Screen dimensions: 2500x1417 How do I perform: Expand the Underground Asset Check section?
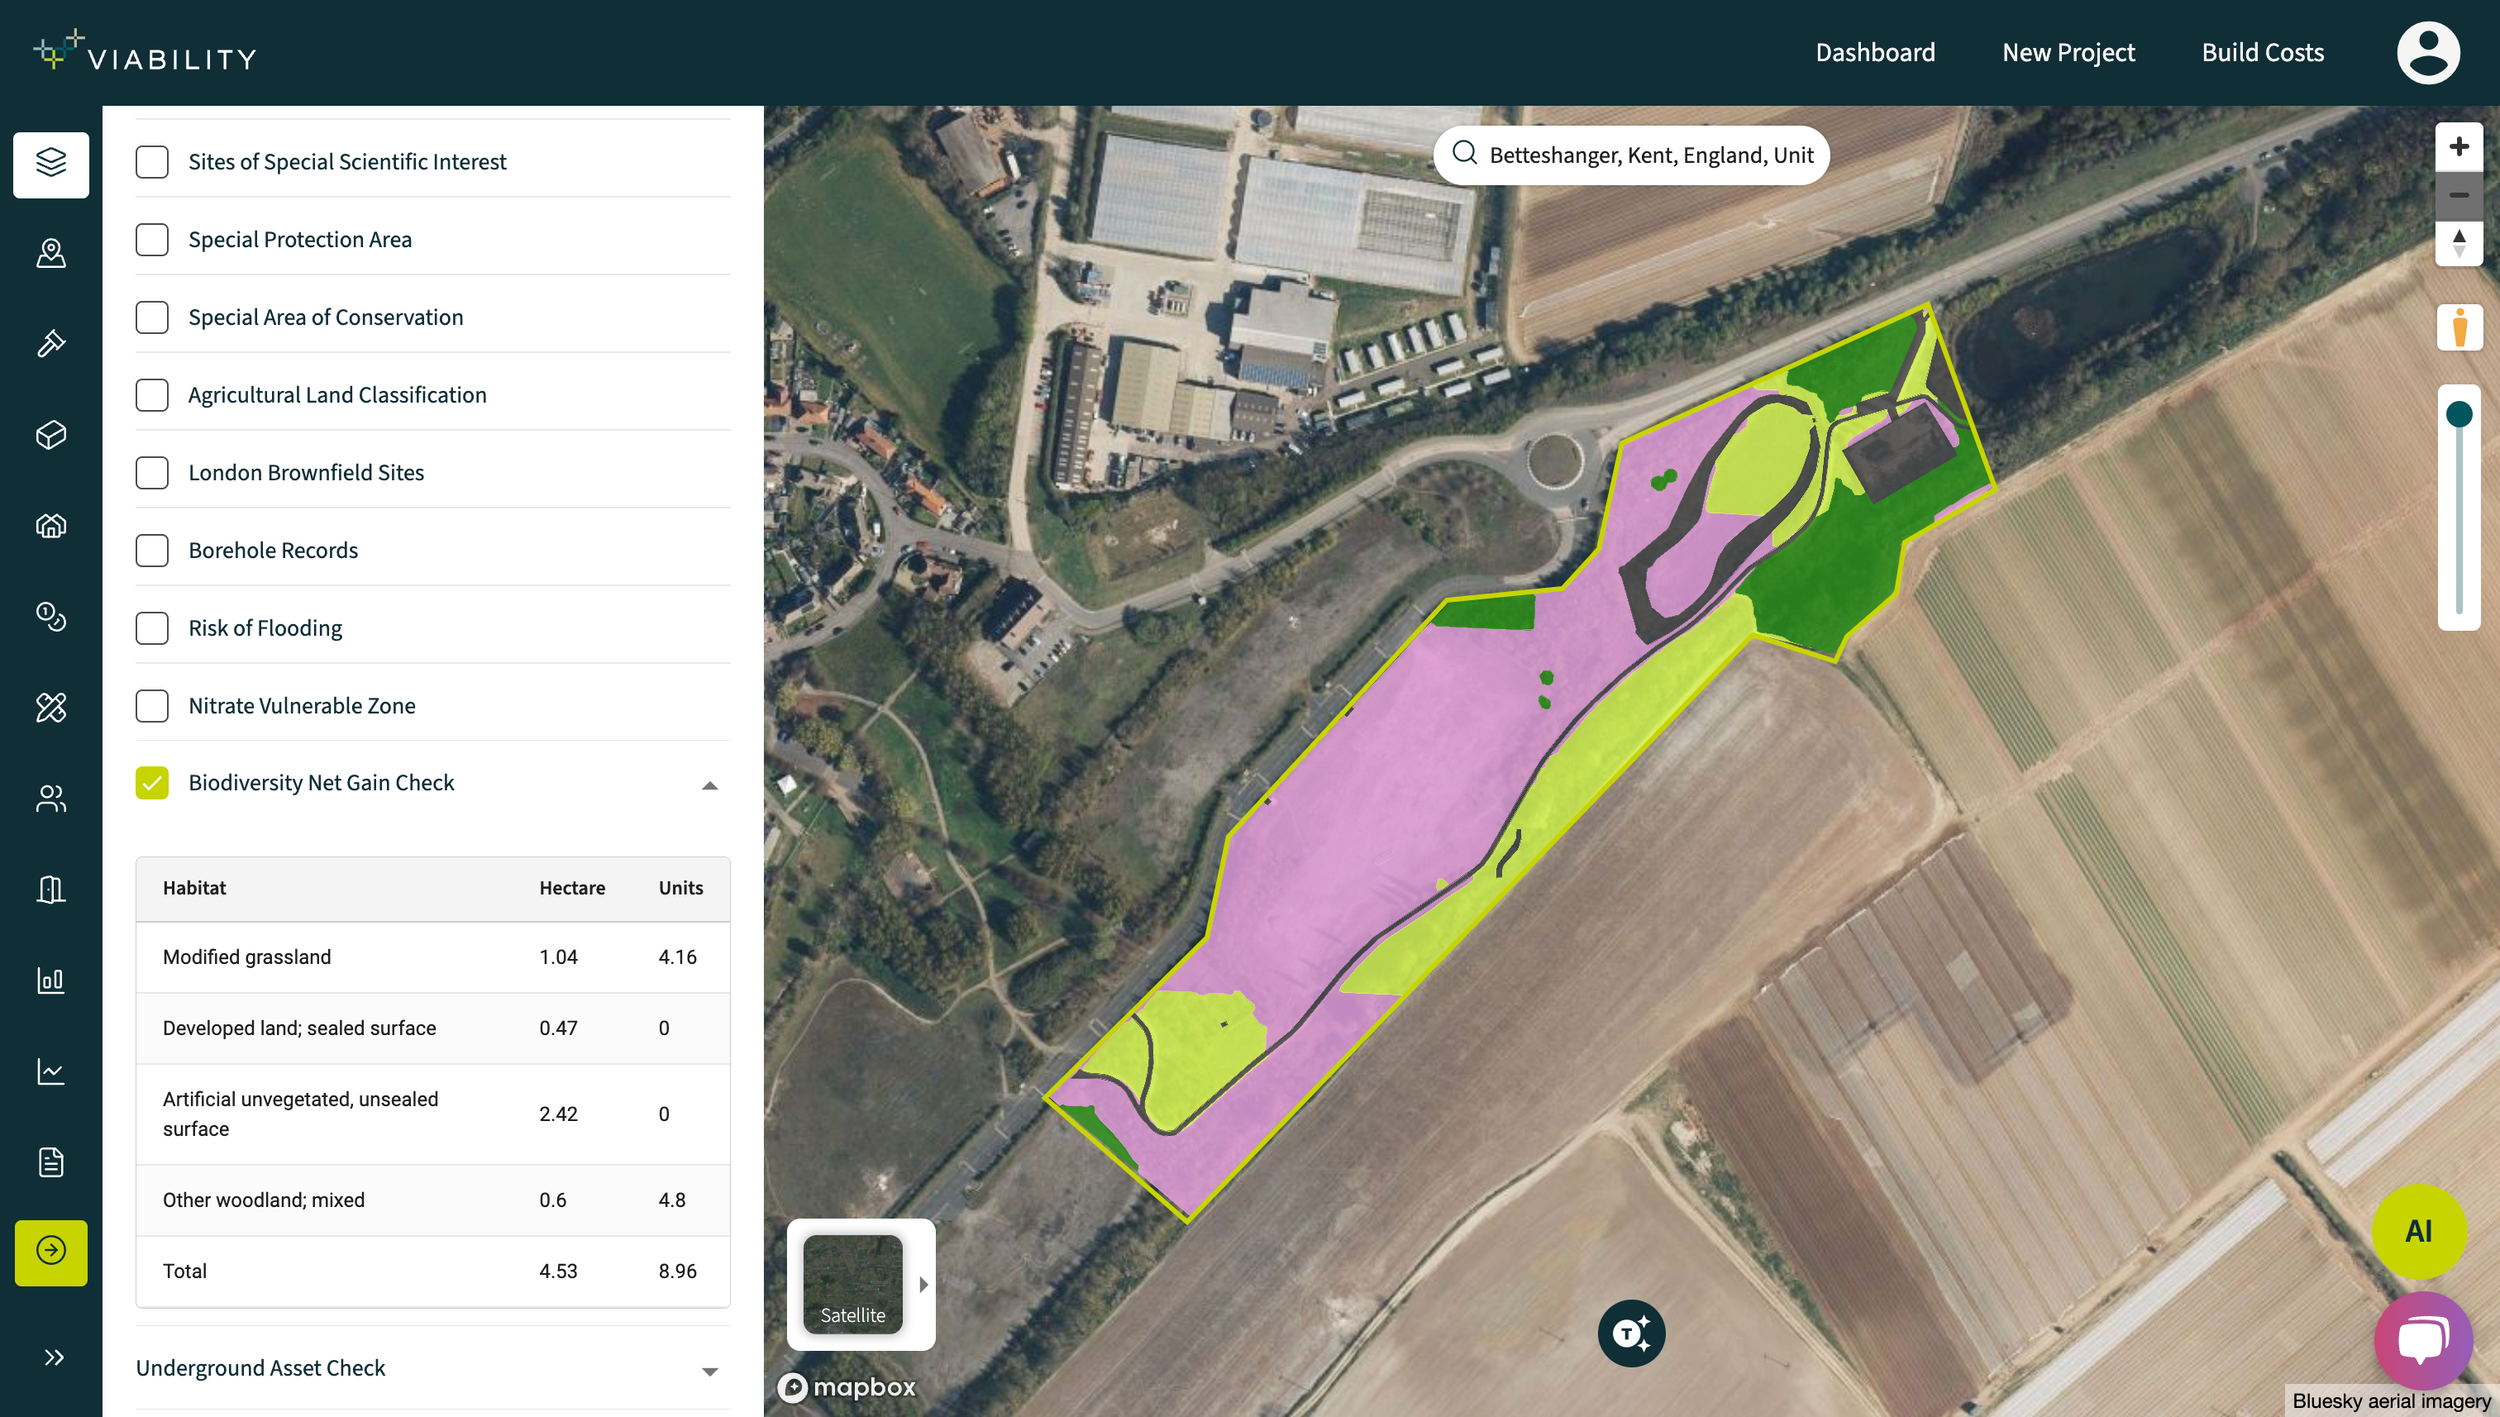[710, 1371]
